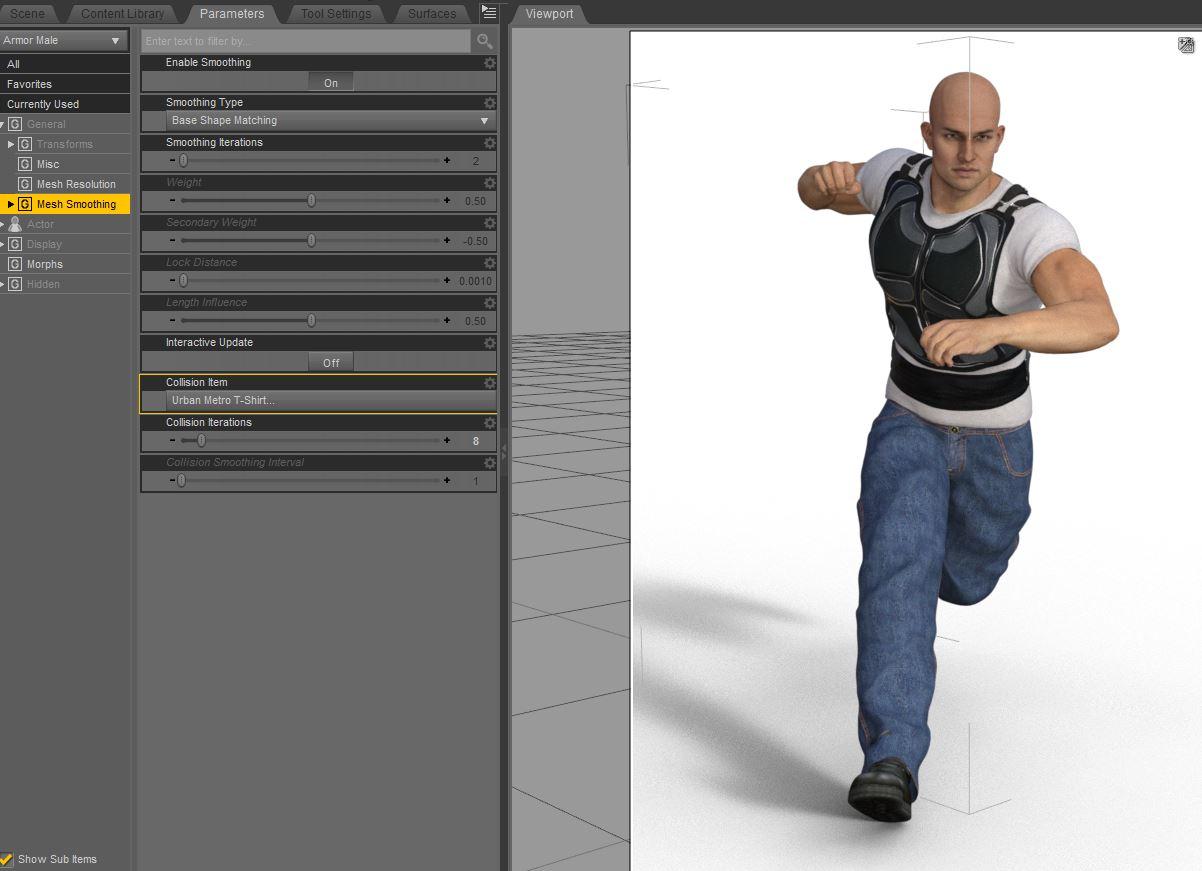Click the Lock Distance value 0.0010

[x=475, y=281]
